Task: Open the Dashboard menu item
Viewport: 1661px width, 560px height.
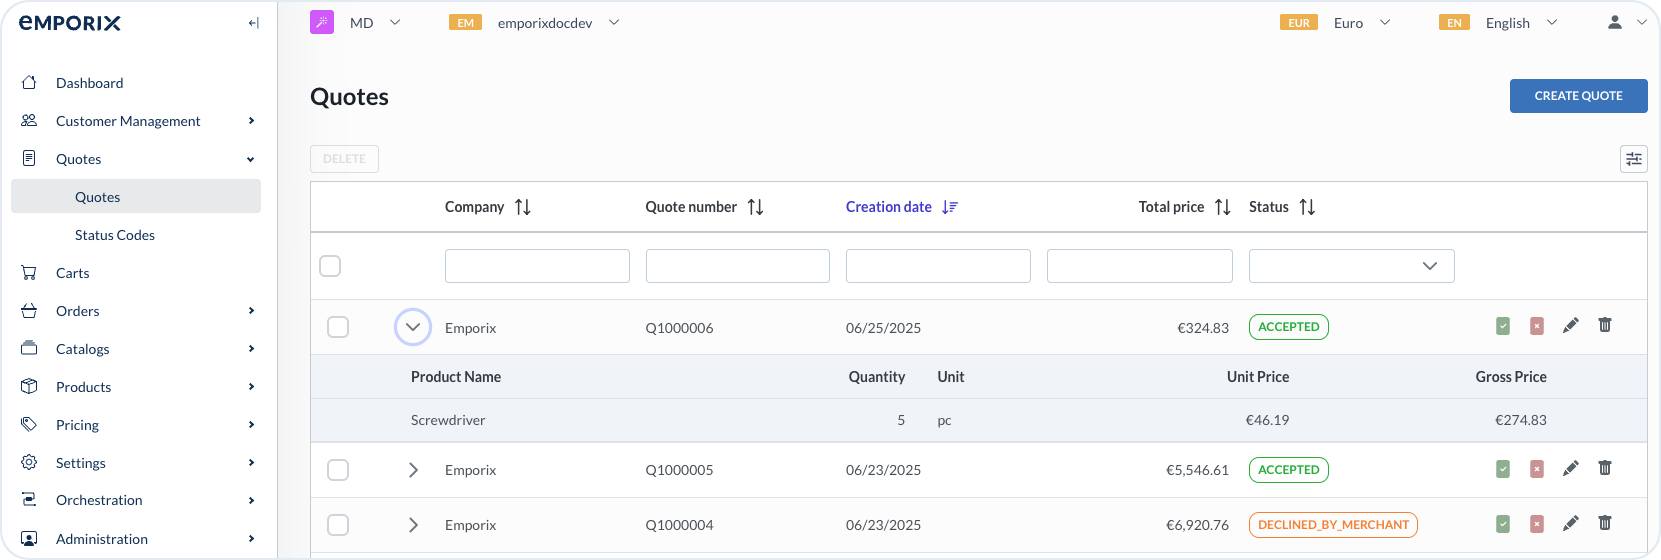Action: [89, 83]
